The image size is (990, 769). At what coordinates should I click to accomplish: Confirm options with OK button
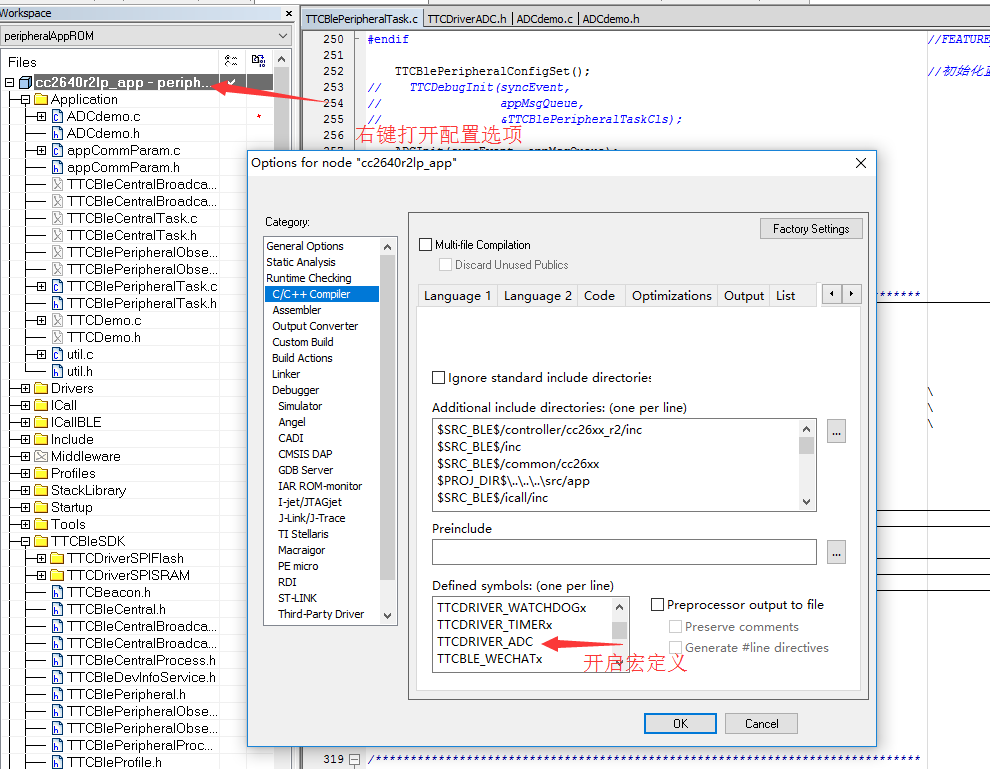coord(680,724)
